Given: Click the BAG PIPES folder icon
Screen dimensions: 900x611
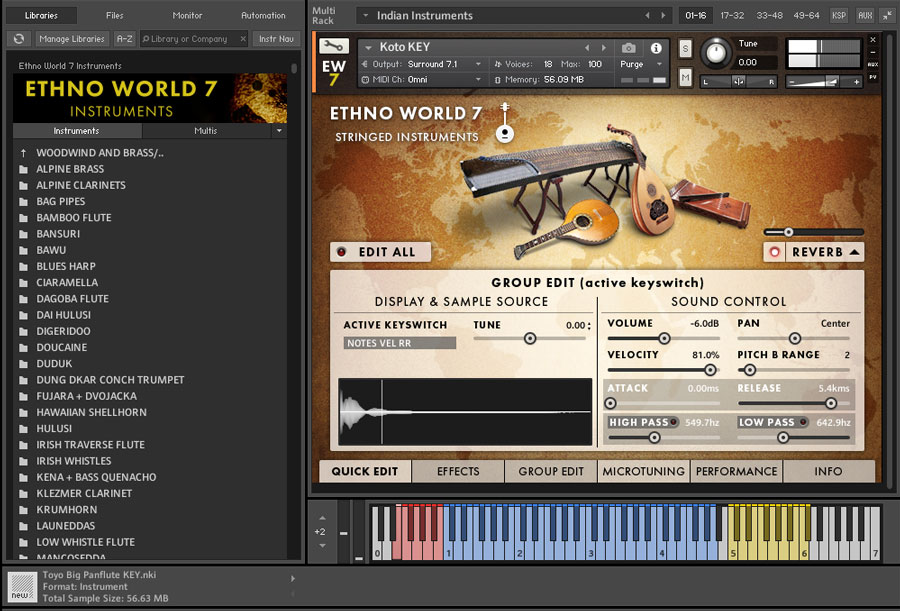Looking at the screenshot, I should [x=24, y=202].
